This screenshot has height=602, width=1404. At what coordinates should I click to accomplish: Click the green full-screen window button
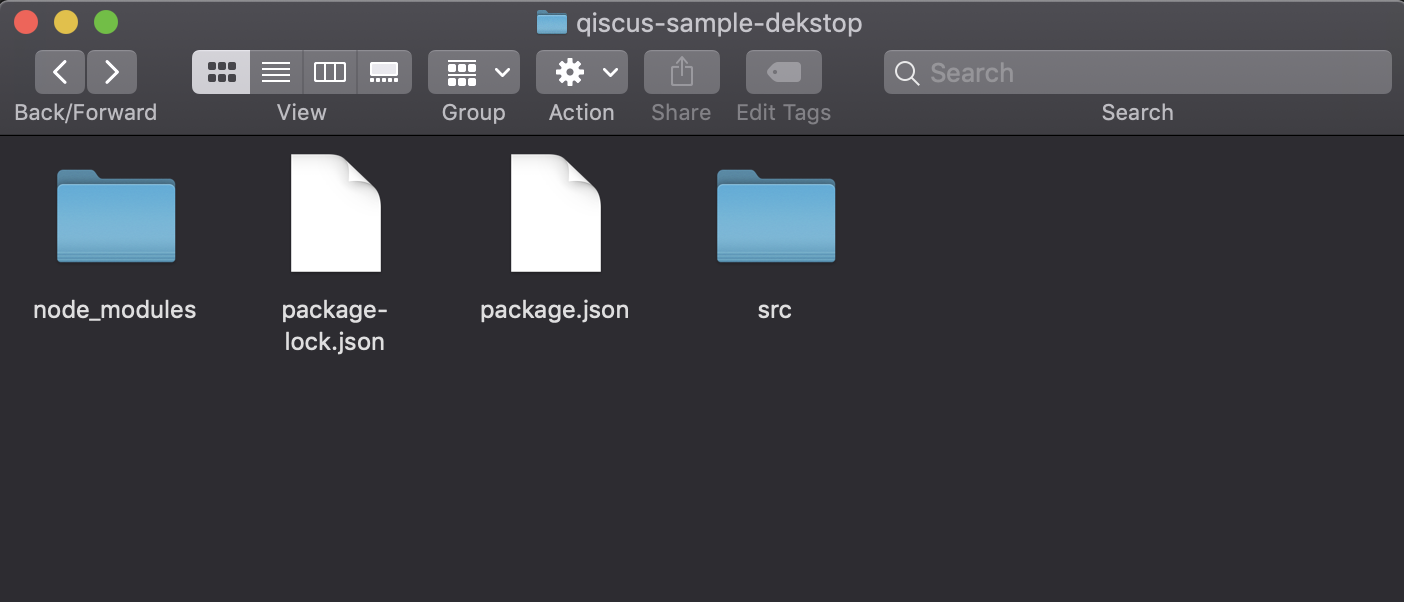coord(105,21)
